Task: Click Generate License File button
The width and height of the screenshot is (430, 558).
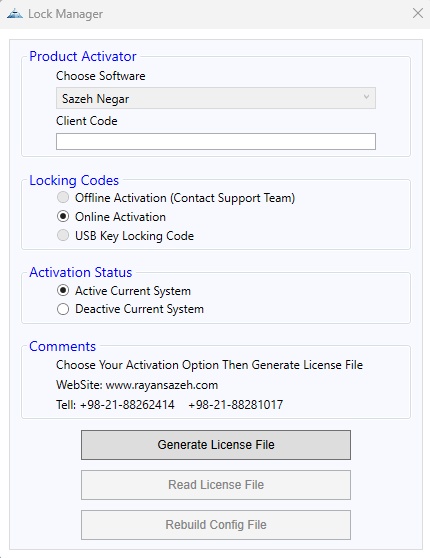Action: [x=216, y=445]
